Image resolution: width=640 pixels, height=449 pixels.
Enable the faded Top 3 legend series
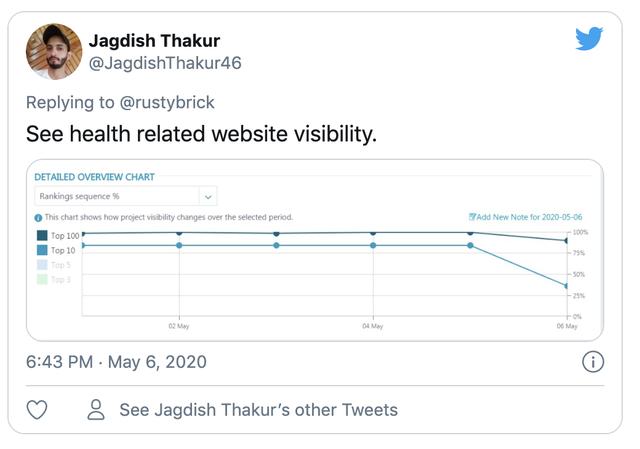pos(54,280)
